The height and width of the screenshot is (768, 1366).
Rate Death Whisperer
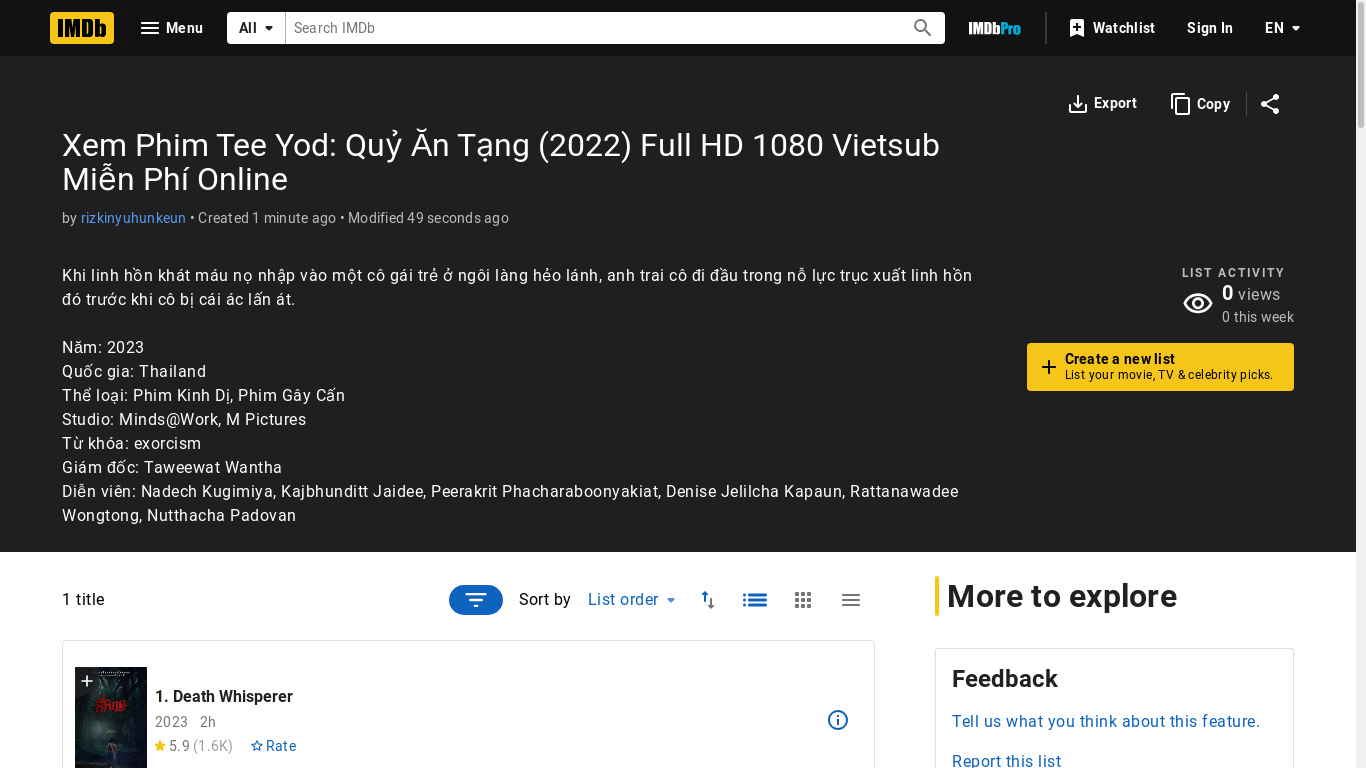273,746
